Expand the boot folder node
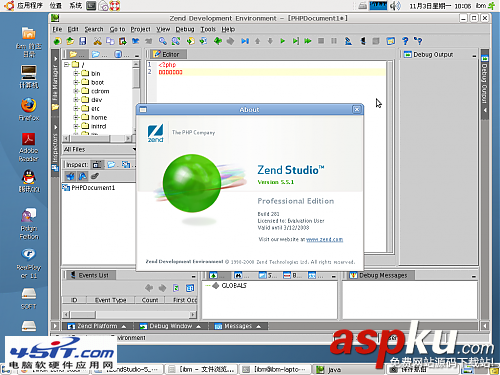 coord(76,82)
